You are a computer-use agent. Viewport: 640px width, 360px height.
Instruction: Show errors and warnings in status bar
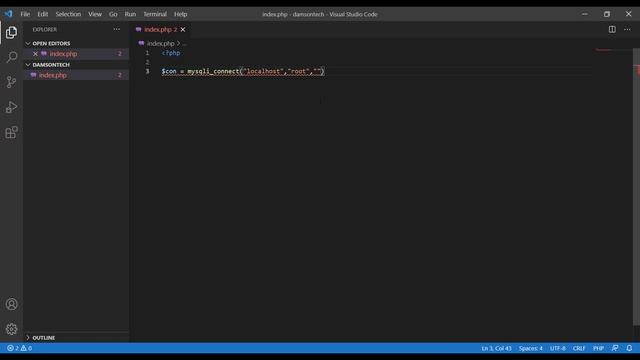coord(20,348)
